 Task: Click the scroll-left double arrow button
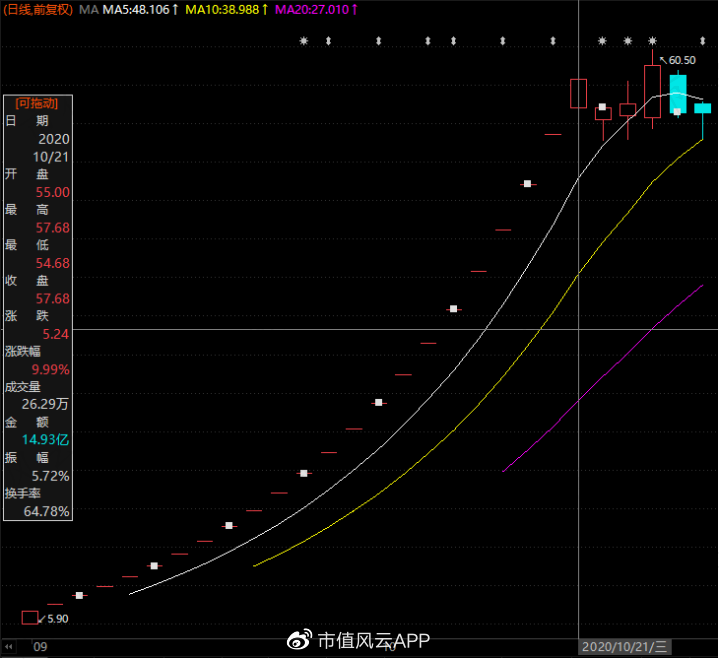click(x=9, y=647)
